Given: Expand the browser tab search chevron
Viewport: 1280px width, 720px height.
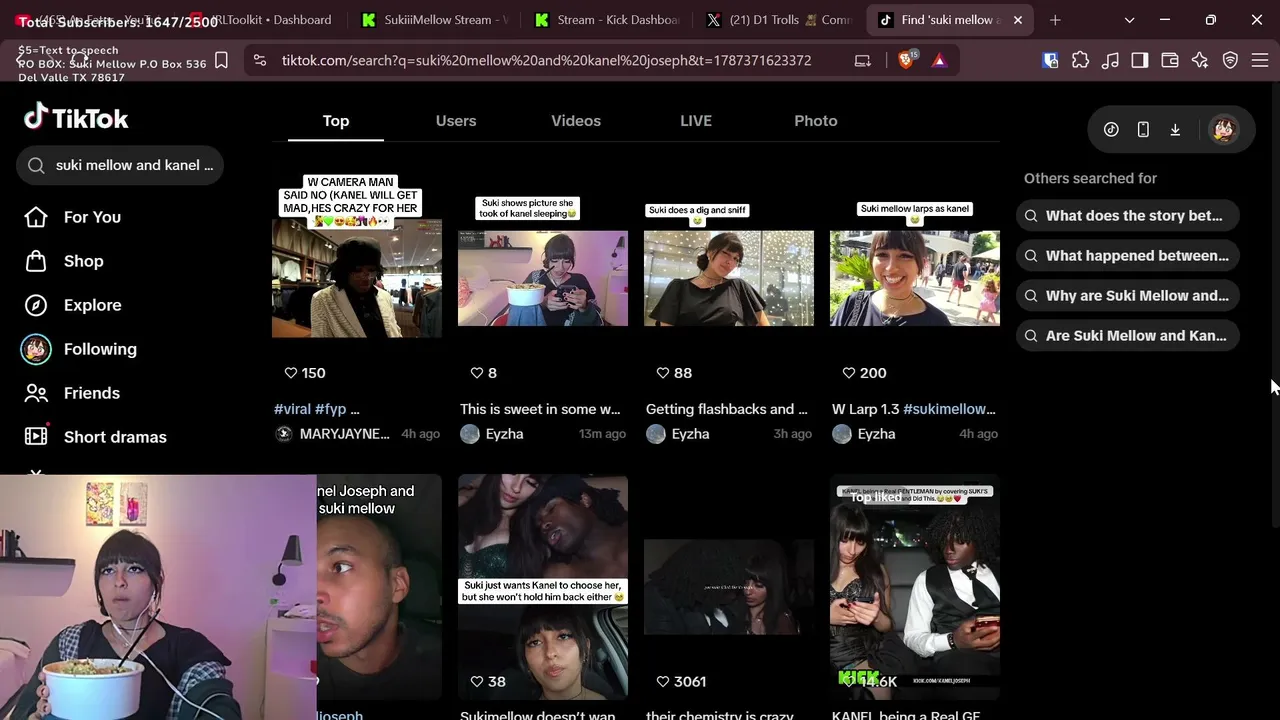Looking at the screenshot, I should tap(1129, 20).
